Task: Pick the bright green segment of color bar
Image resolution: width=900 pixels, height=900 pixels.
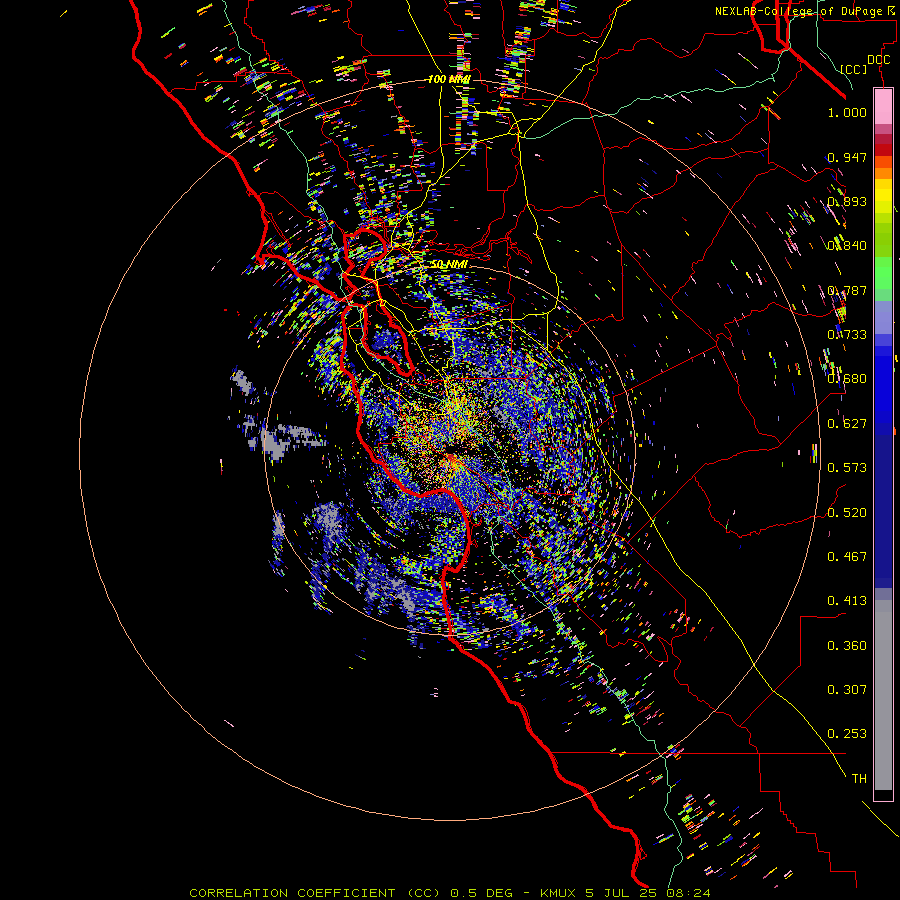Action: (883, 273)
